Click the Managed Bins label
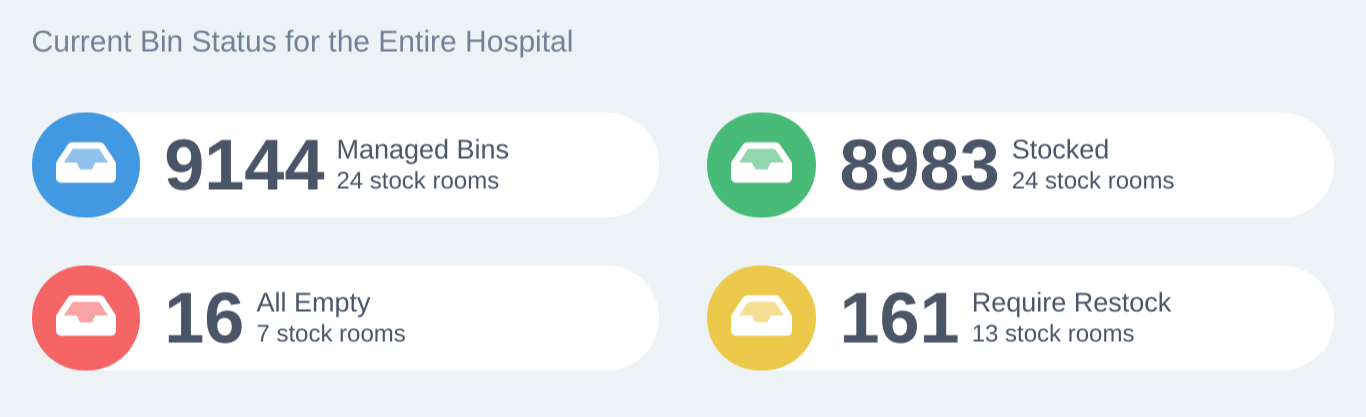 point(422,150)
